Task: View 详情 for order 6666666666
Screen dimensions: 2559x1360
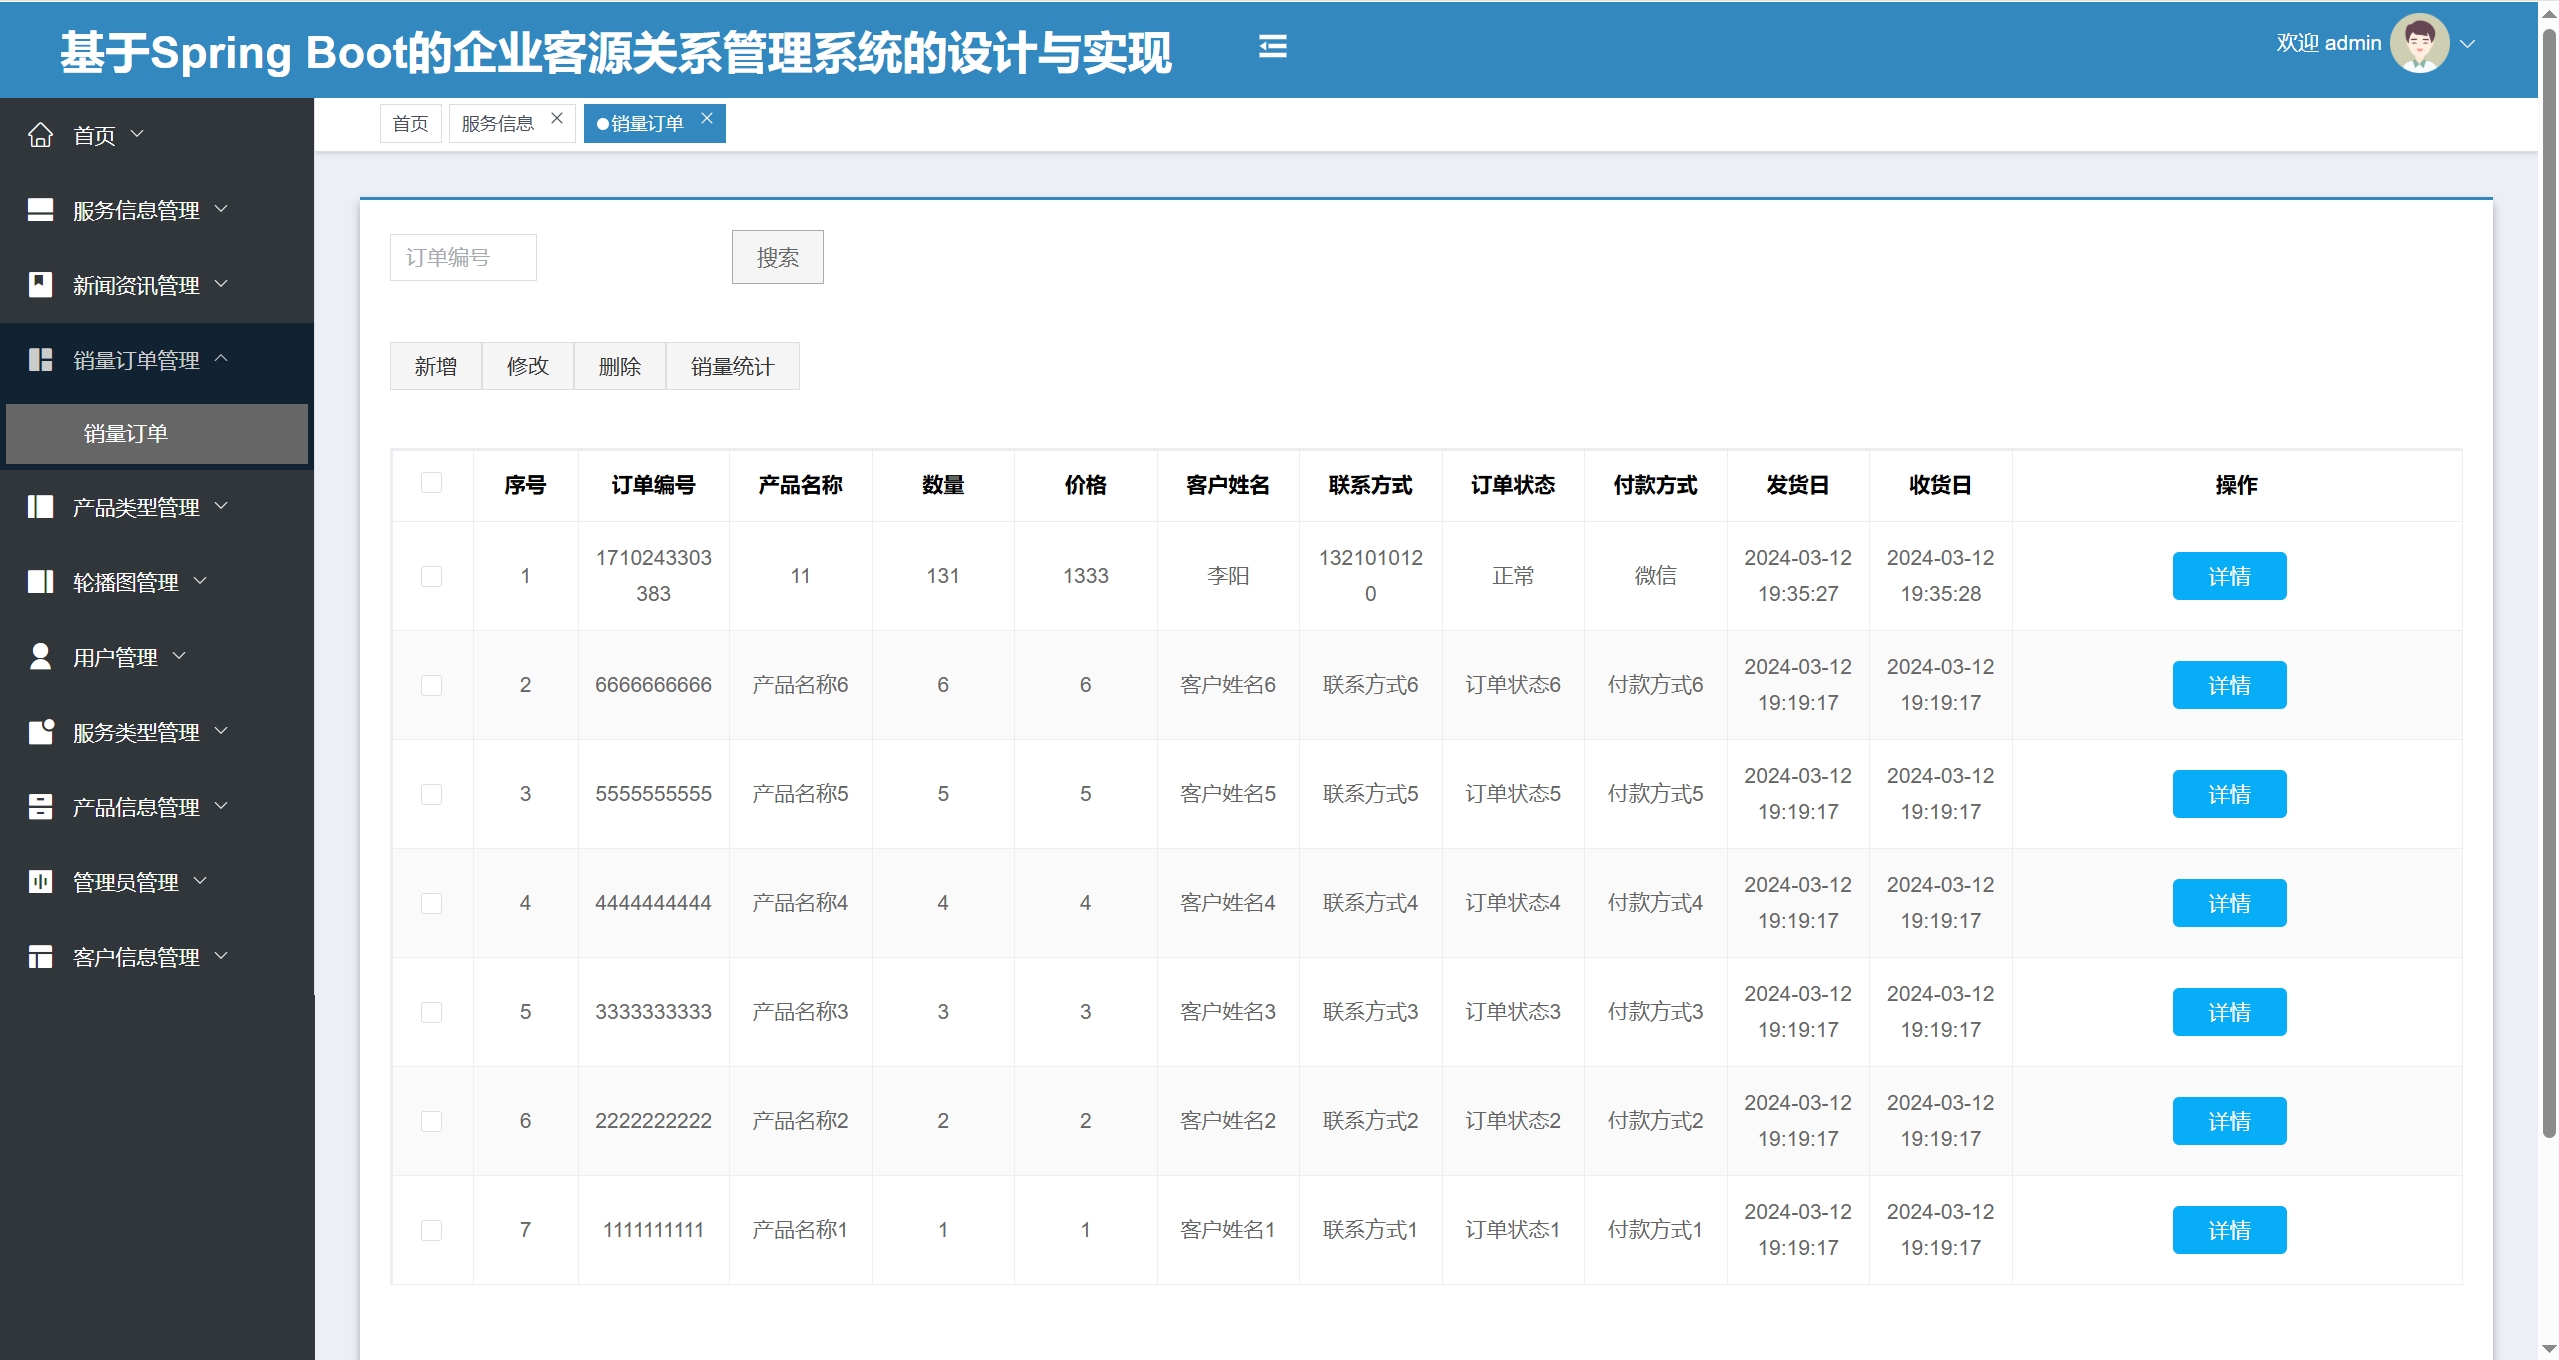Action: (2229, 686)
